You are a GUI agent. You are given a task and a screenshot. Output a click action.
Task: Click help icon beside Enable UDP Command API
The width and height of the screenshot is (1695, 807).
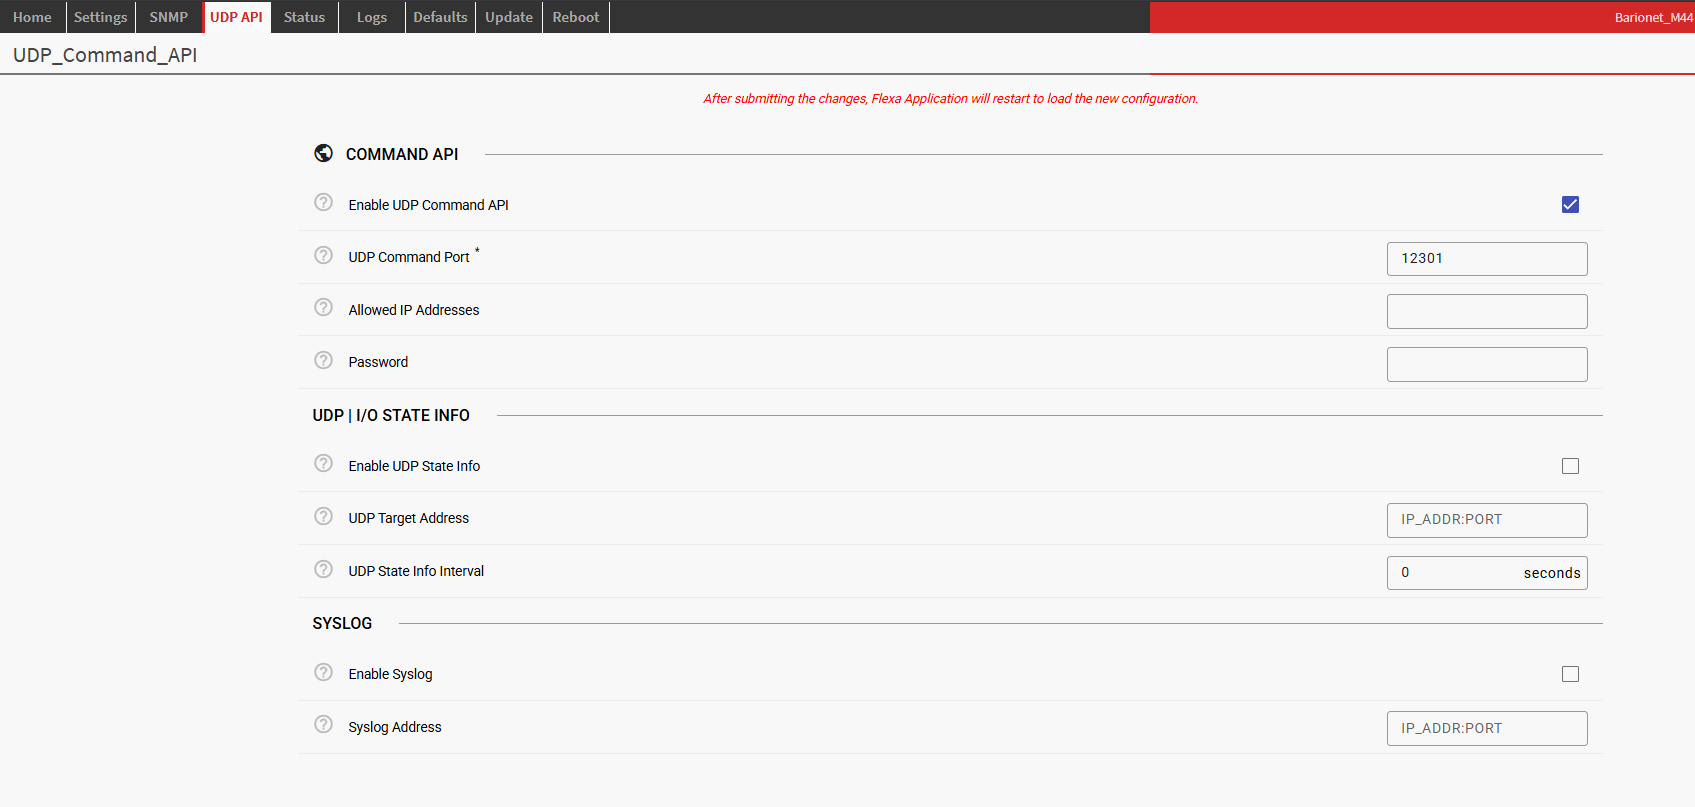(x=323, y=203)
